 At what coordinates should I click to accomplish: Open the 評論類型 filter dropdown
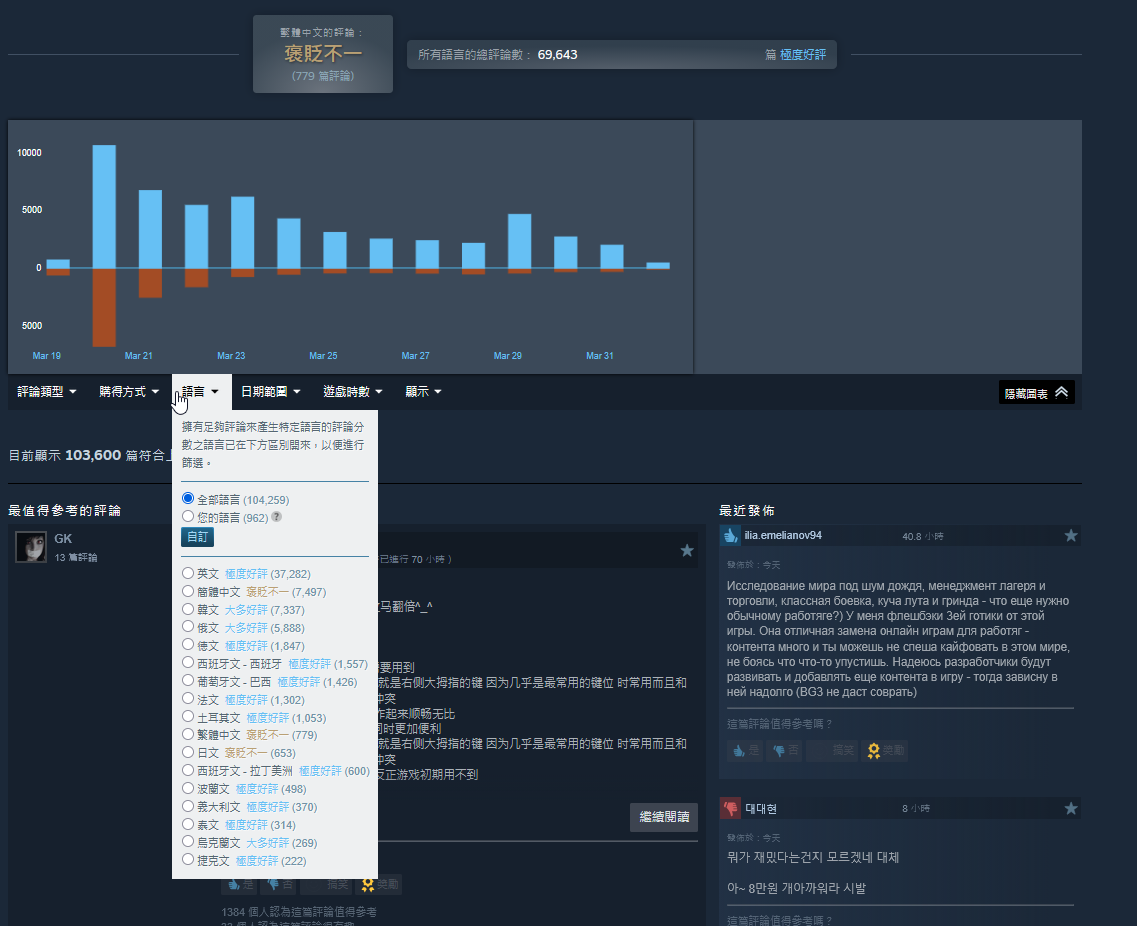coord(46,391)
